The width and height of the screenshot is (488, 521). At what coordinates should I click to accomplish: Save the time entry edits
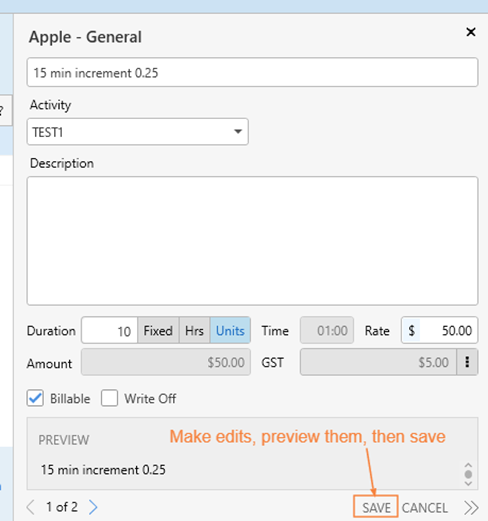pyautogui.click(x=376, y=507)
